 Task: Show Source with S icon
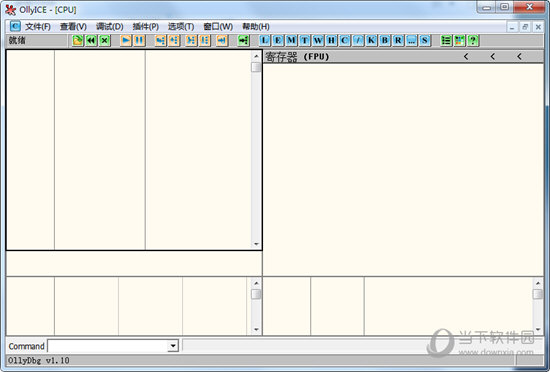(x=424, y=41)
